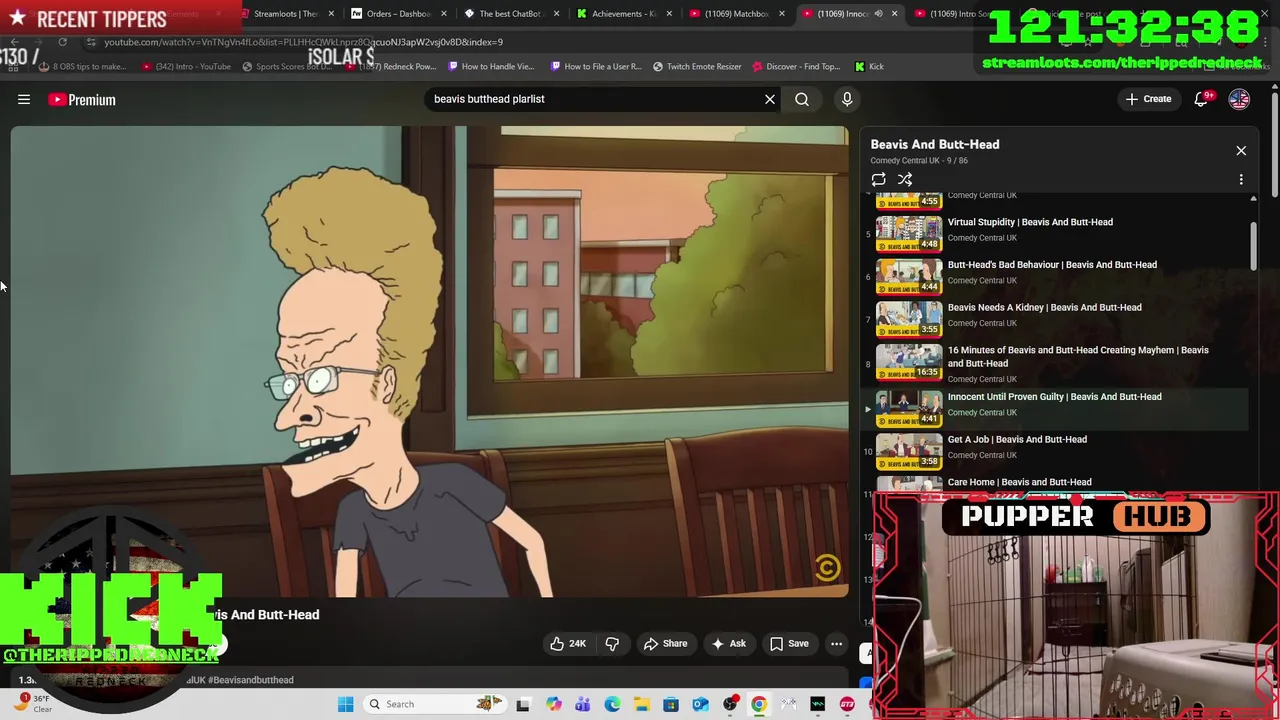Click the magnifying glass search button
1280x720 pixels.
tap(802, 99)
